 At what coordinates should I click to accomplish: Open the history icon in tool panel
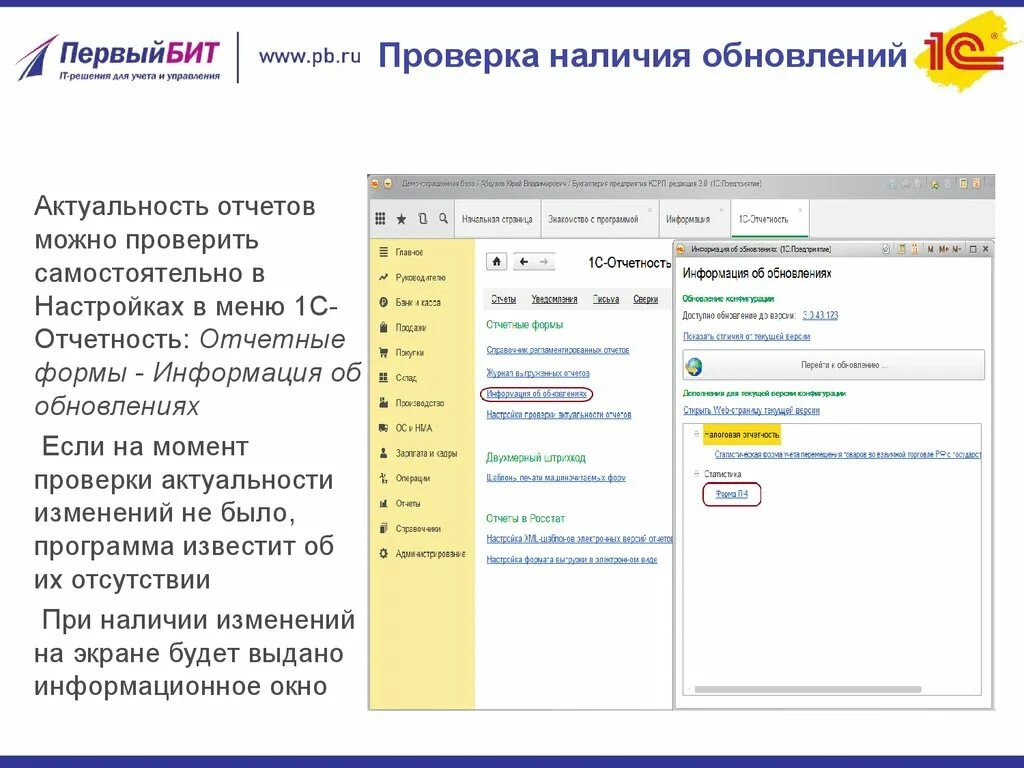point(423,219)
